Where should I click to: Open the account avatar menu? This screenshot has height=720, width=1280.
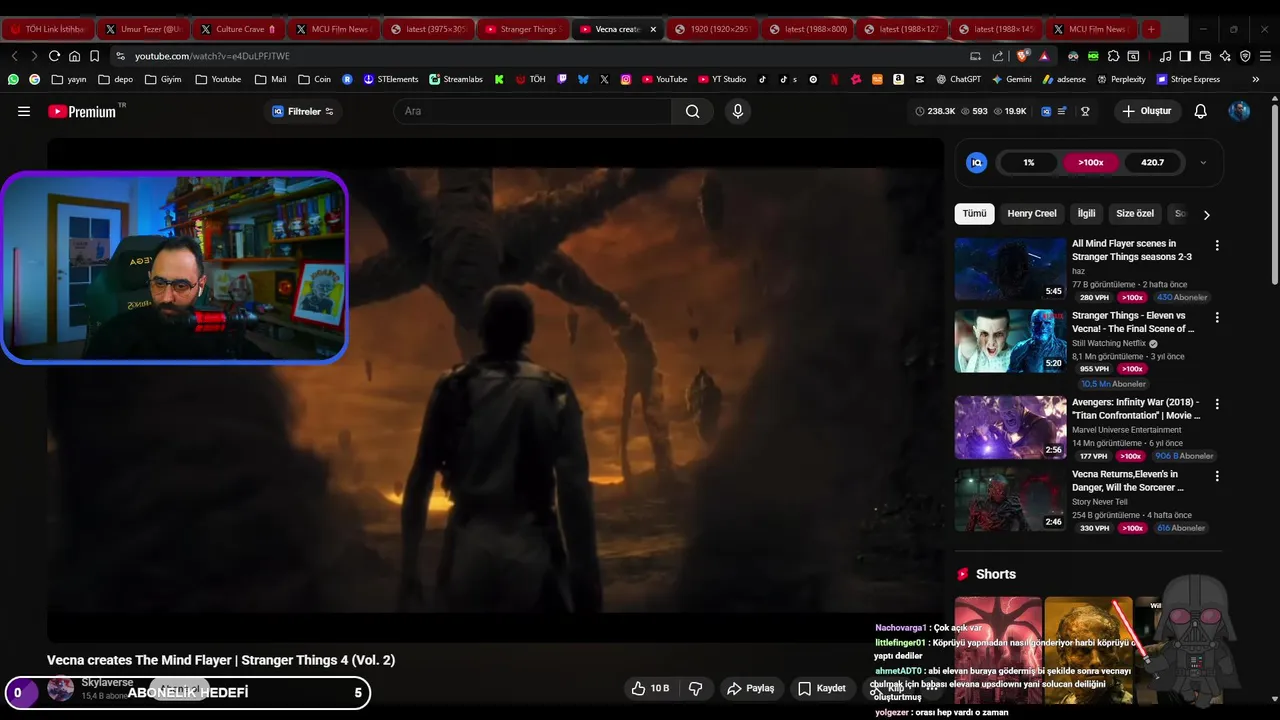(x=1239, y=111)
